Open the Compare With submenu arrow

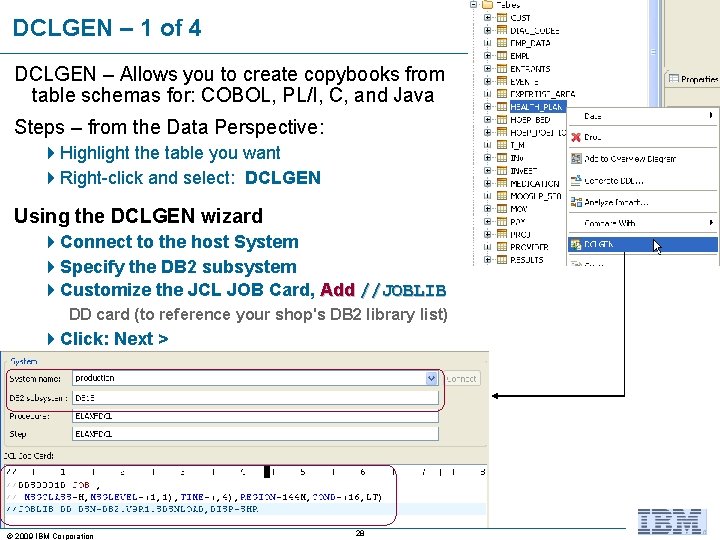(x=711, y=223)
